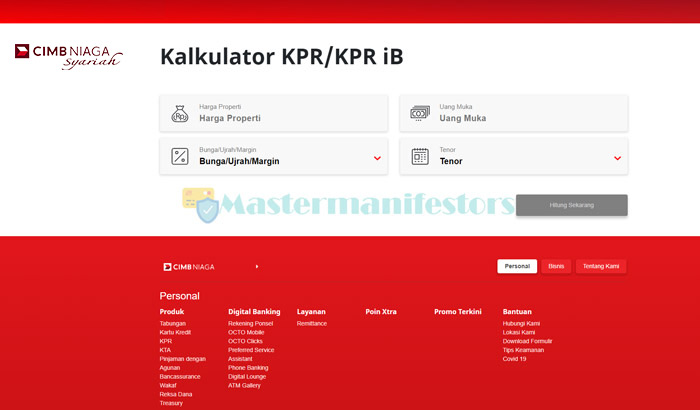Open the Tips Keamanan link
The image size is (700, 410).
pyautogui.click(x=523, y=350)
